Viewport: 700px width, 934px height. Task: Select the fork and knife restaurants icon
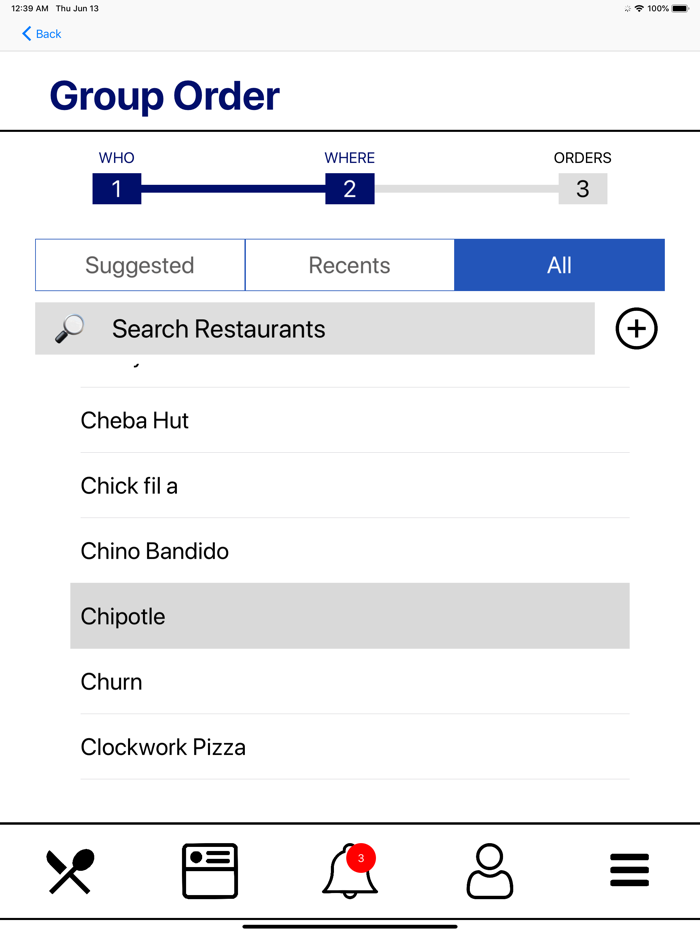[68, 871]
